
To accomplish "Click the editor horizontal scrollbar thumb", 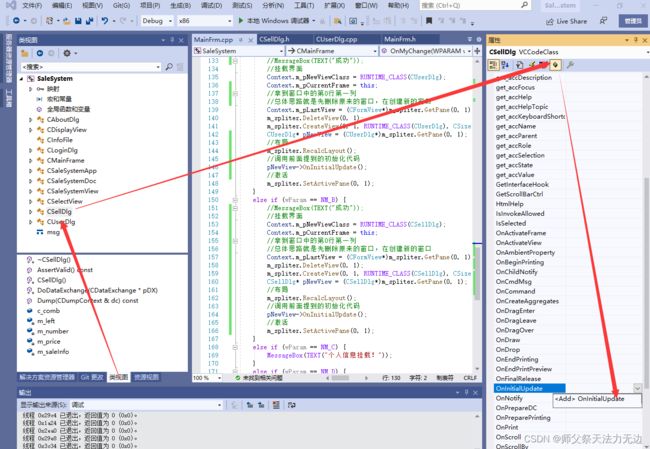I will tap(340, 378).
